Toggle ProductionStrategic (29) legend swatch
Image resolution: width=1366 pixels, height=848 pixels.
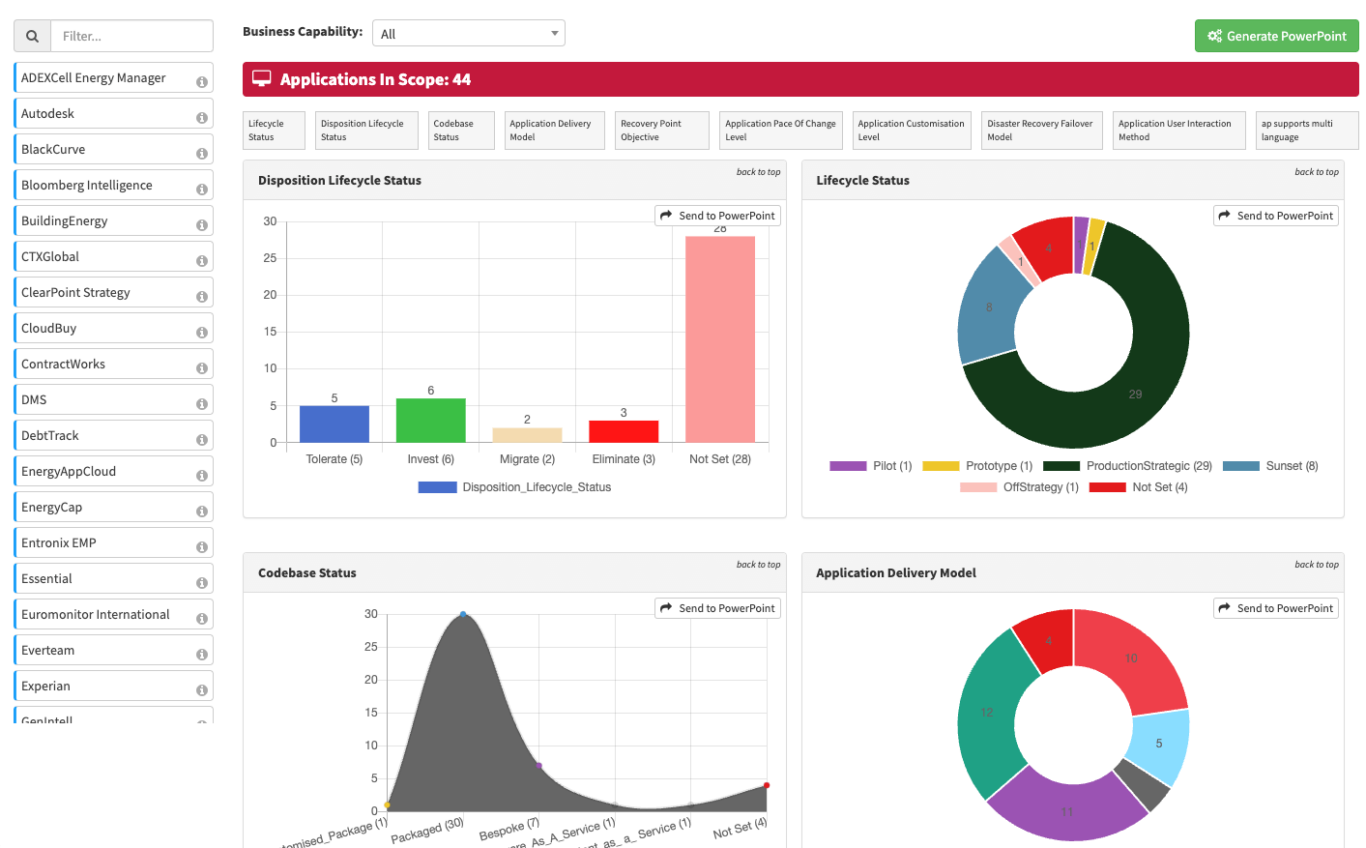(x=1061, y=466)
